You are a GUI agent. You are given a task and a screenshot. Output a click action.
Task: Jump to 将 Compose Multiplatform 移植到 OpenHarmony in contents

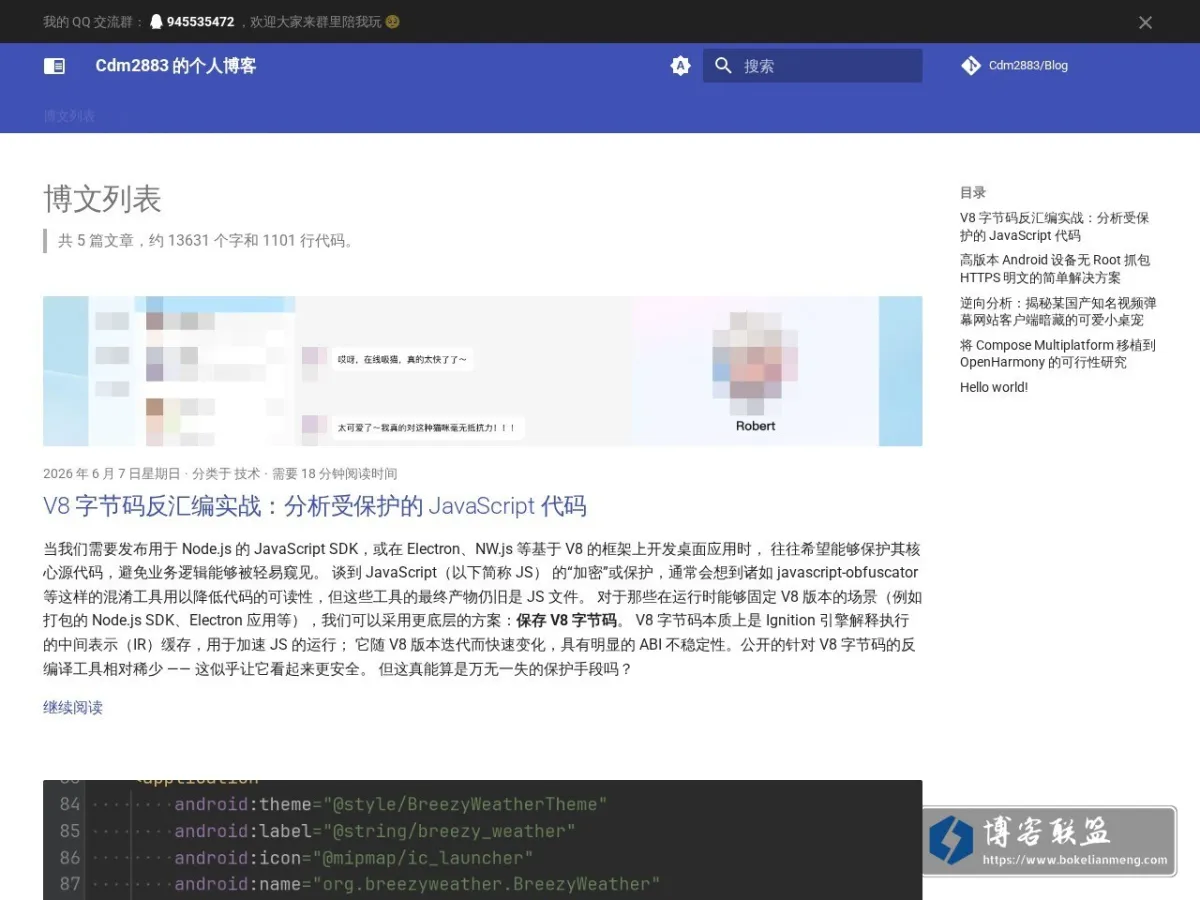1058,354
